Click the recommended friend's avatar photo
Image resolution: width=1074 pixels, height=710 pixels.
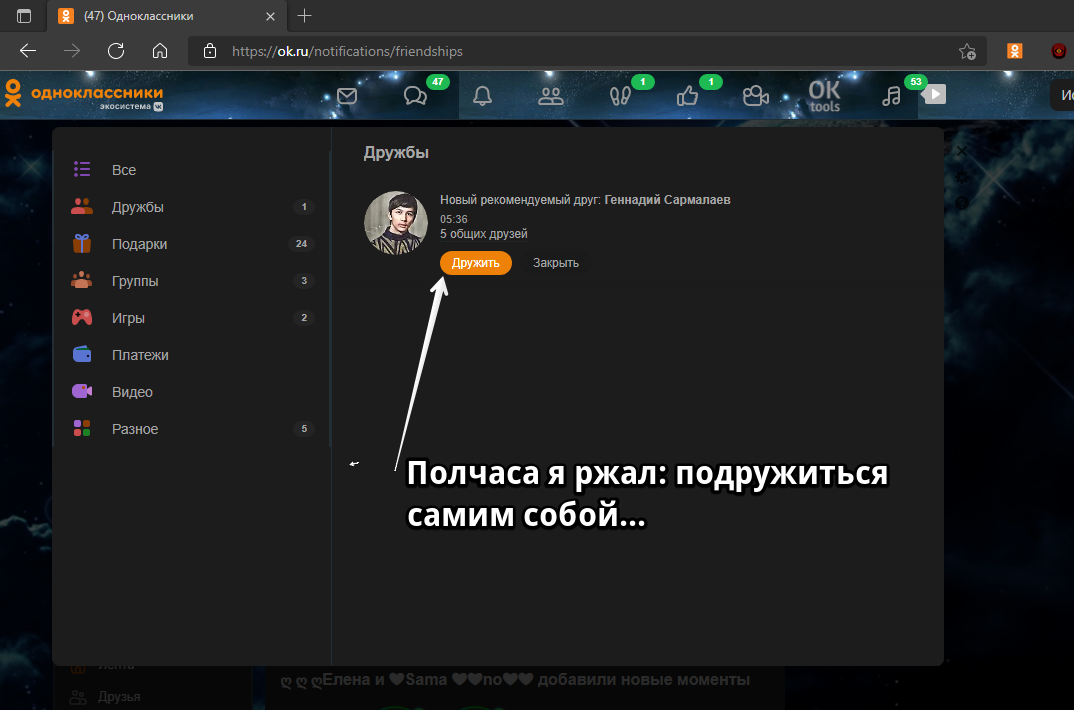pos(396,223)
